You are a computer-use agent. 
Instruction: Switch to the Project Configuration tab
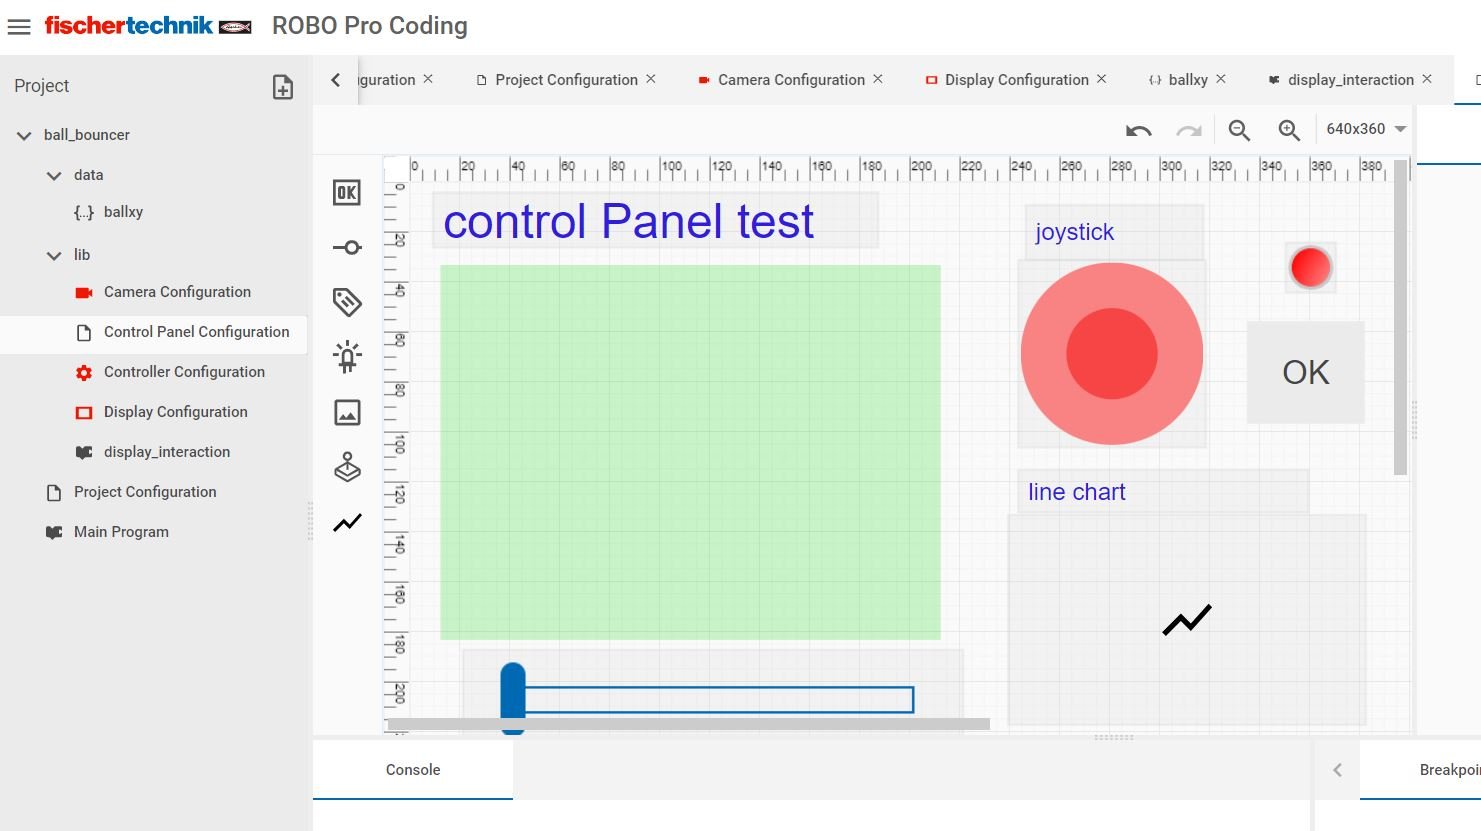(566, 80)
